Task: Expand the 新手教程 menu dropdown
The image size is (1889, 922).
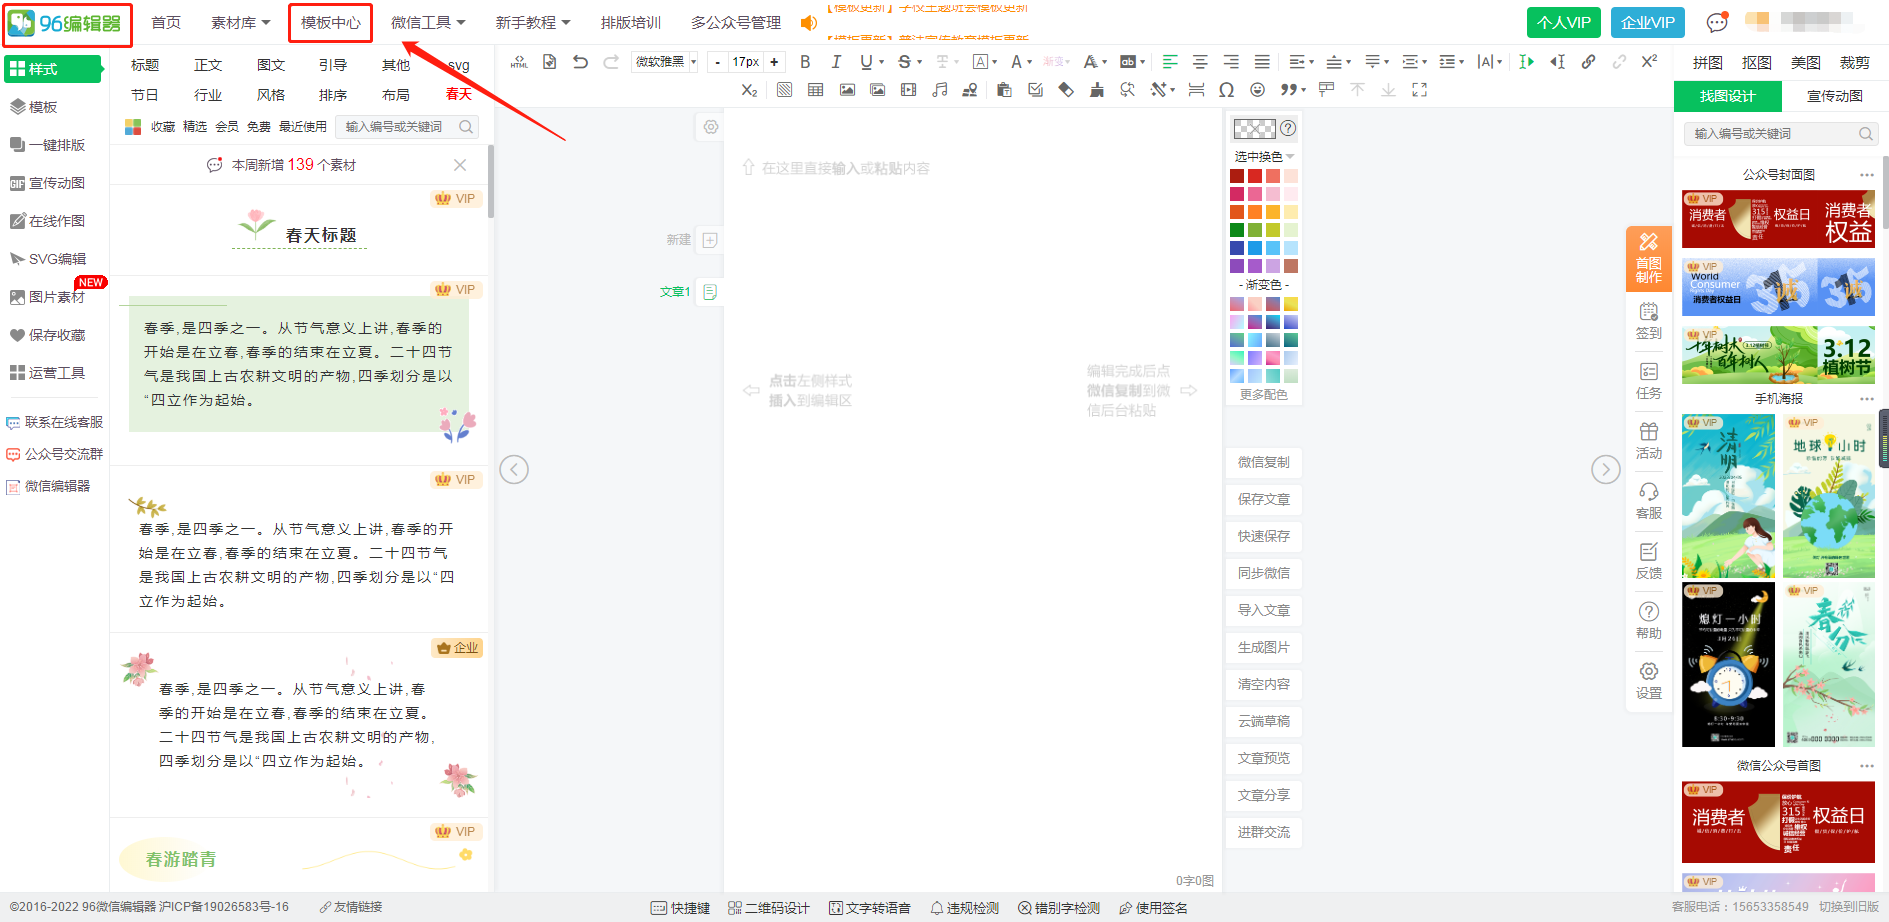Action: 533,22
